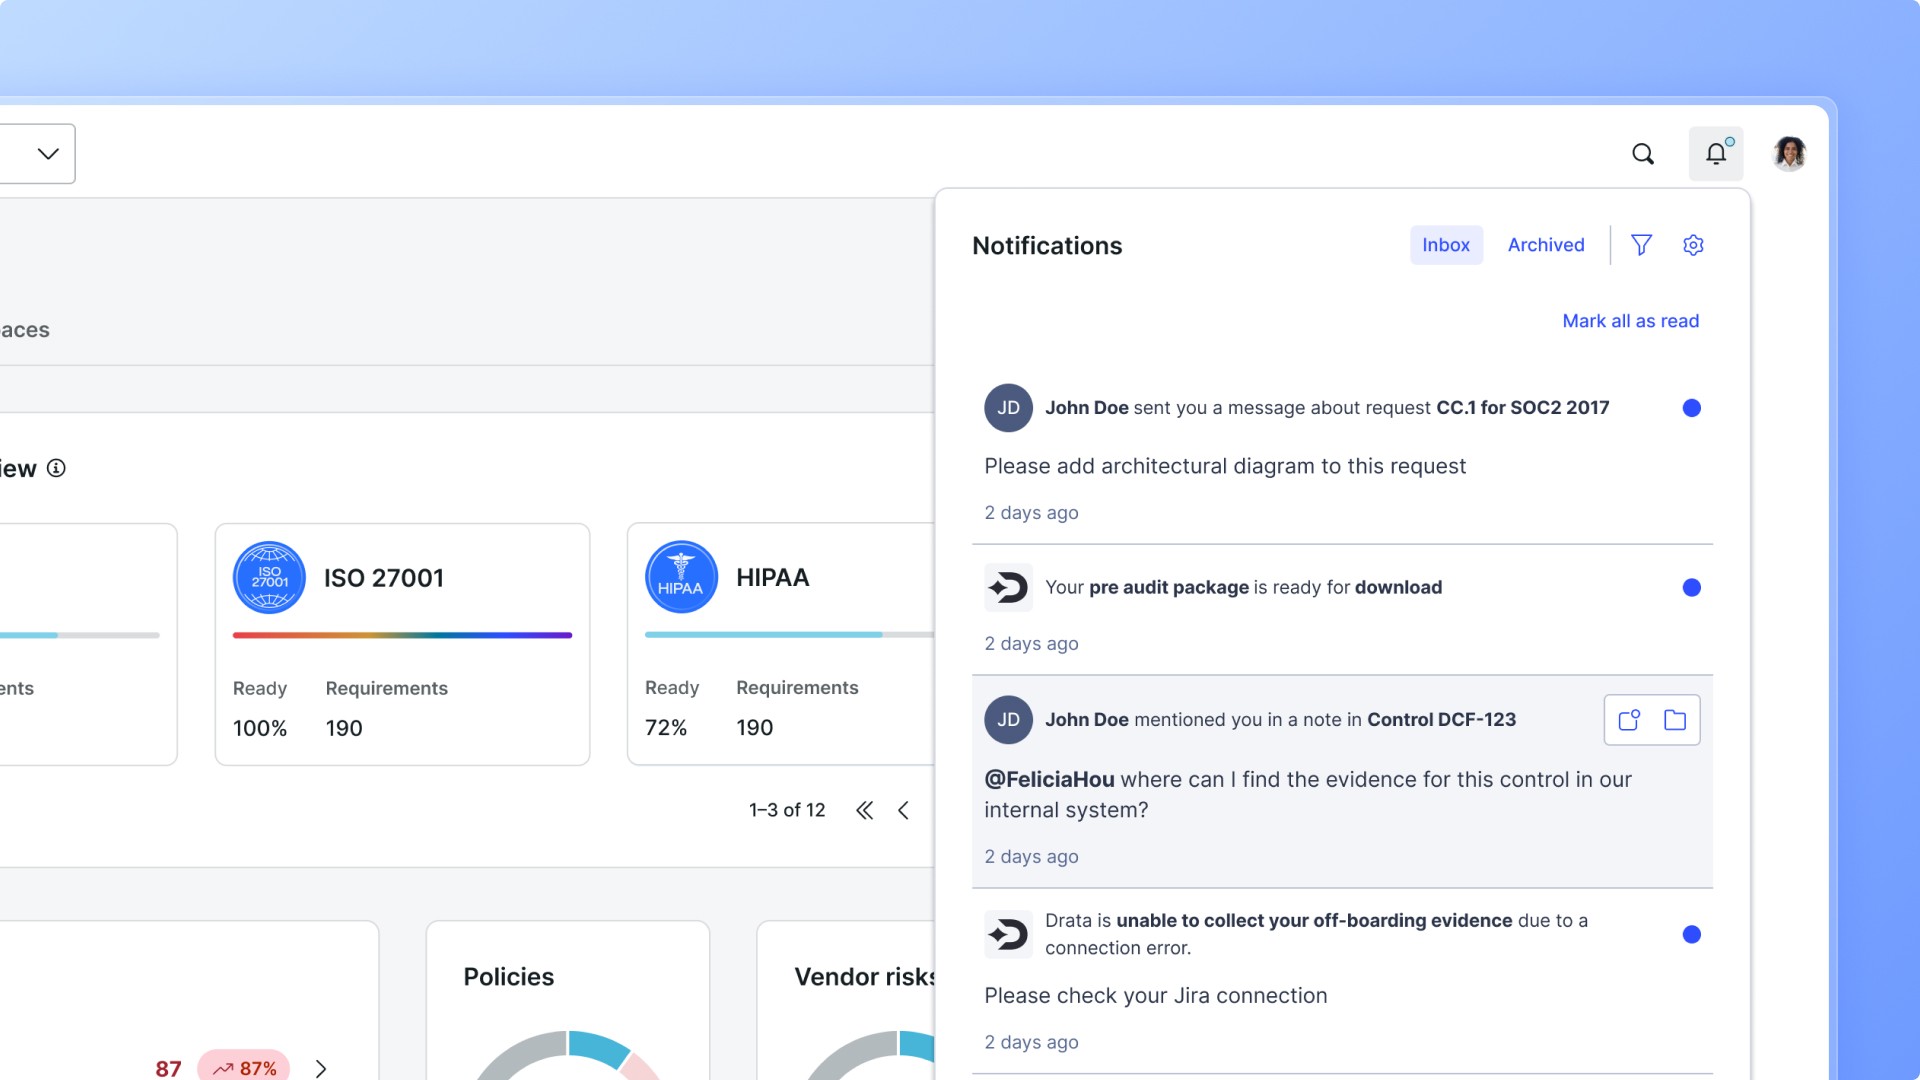Switch to the Archived tab
This screenshot has width=1920, height=1080.
(1546, 245)
